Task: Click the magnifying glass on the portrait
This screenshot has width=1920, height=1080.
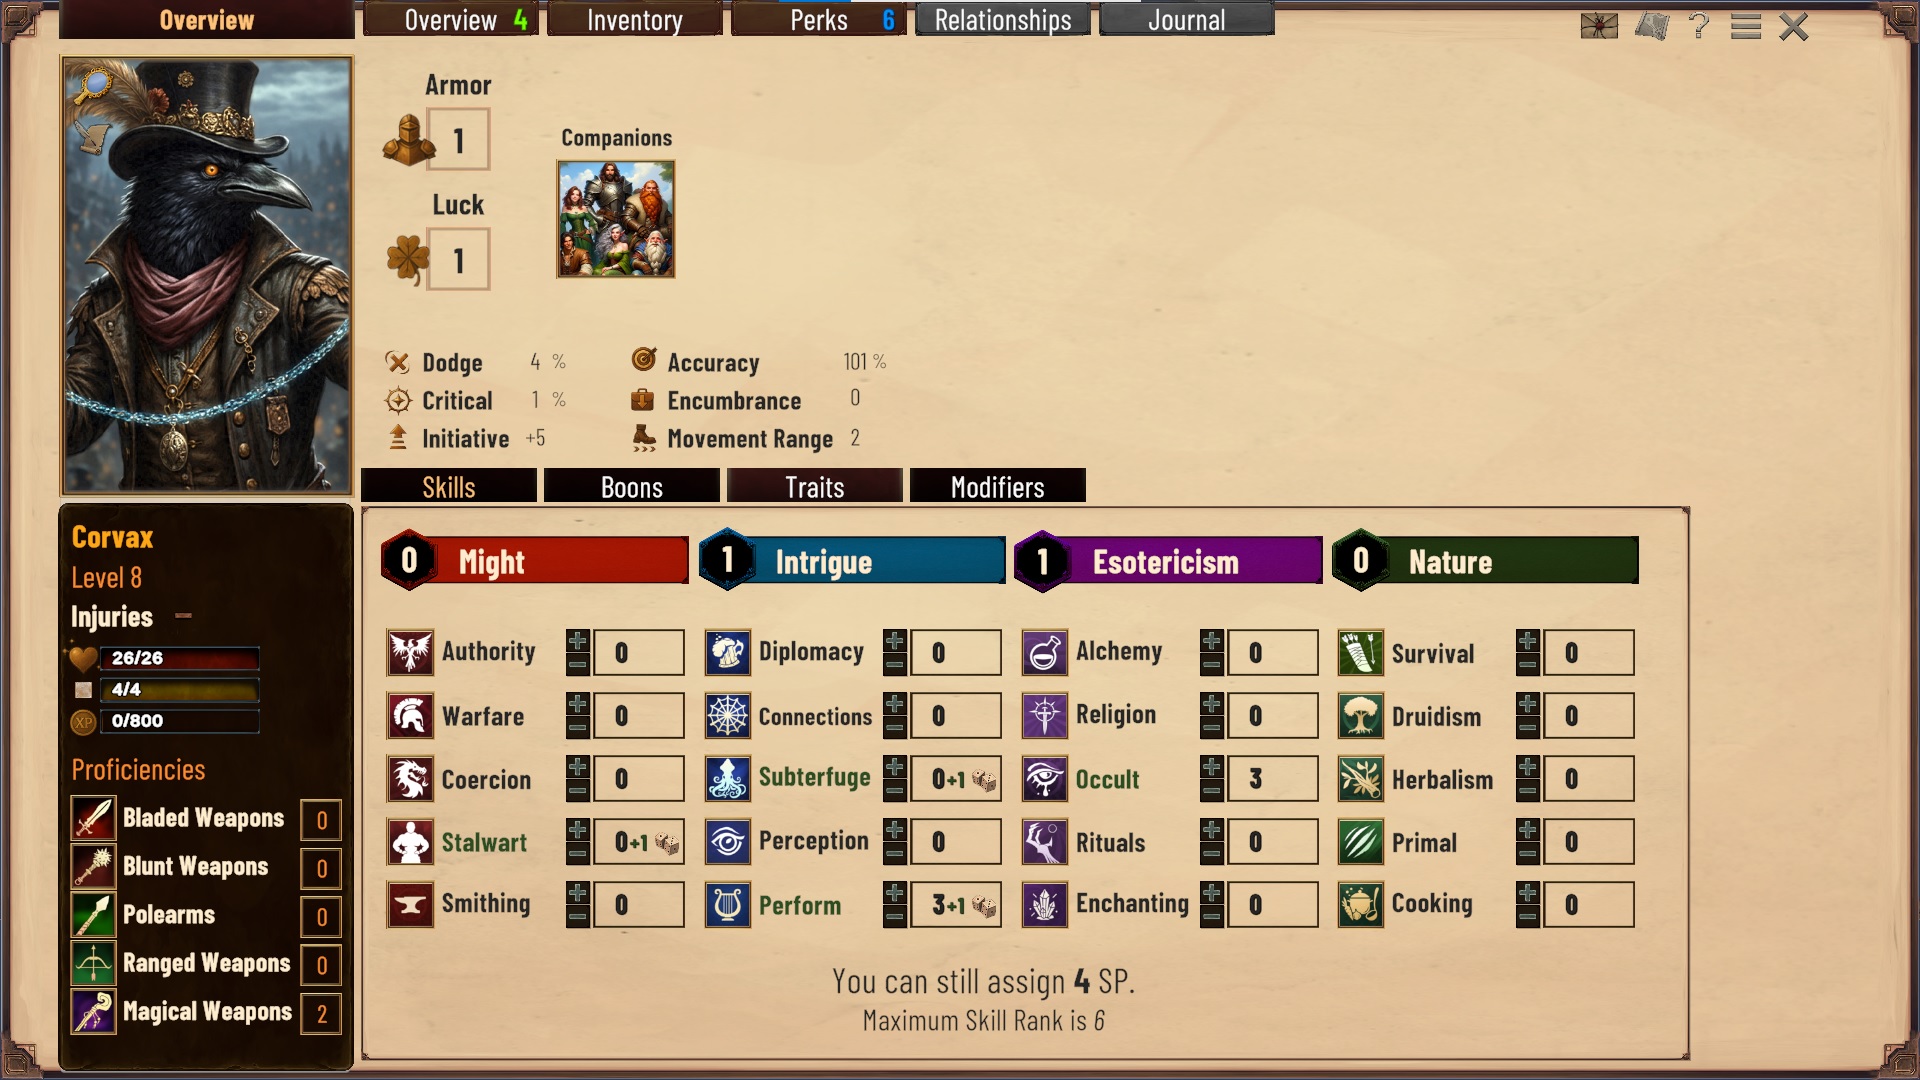Action: tap(93, 85)
